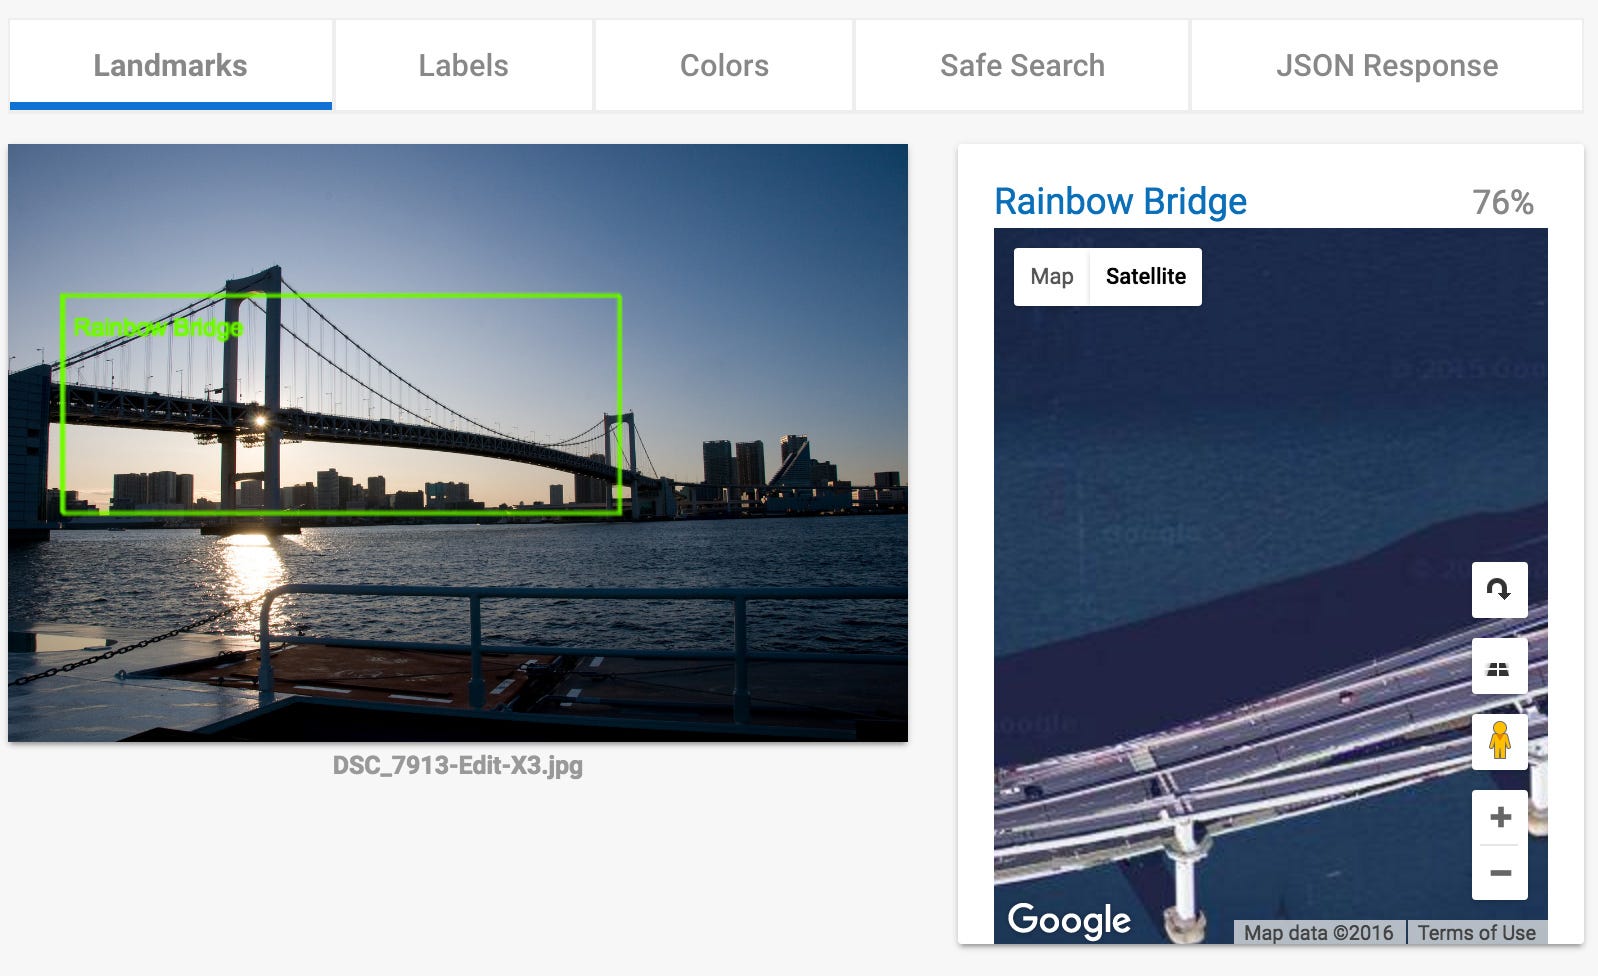Switch to the Labels tab
This screenshot has width=1598, height=976.
click(463, 66)
